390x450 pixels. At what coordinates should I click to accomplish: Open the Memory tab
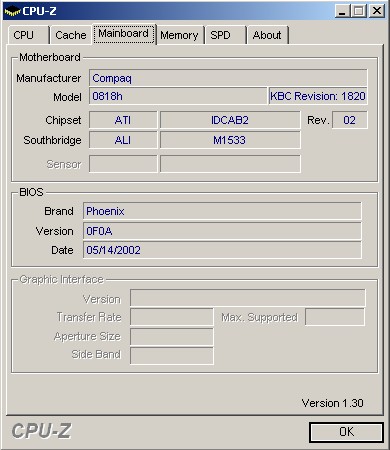pos(180,35)
